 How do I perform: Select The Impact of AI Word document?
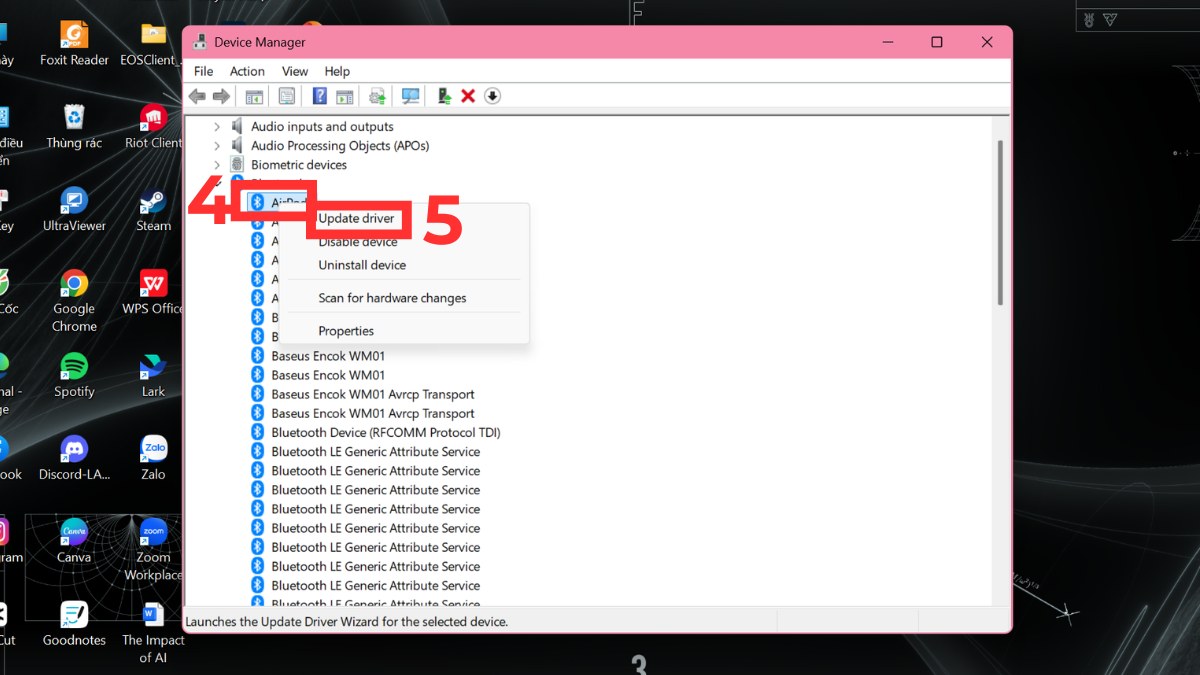coord(153,632)
